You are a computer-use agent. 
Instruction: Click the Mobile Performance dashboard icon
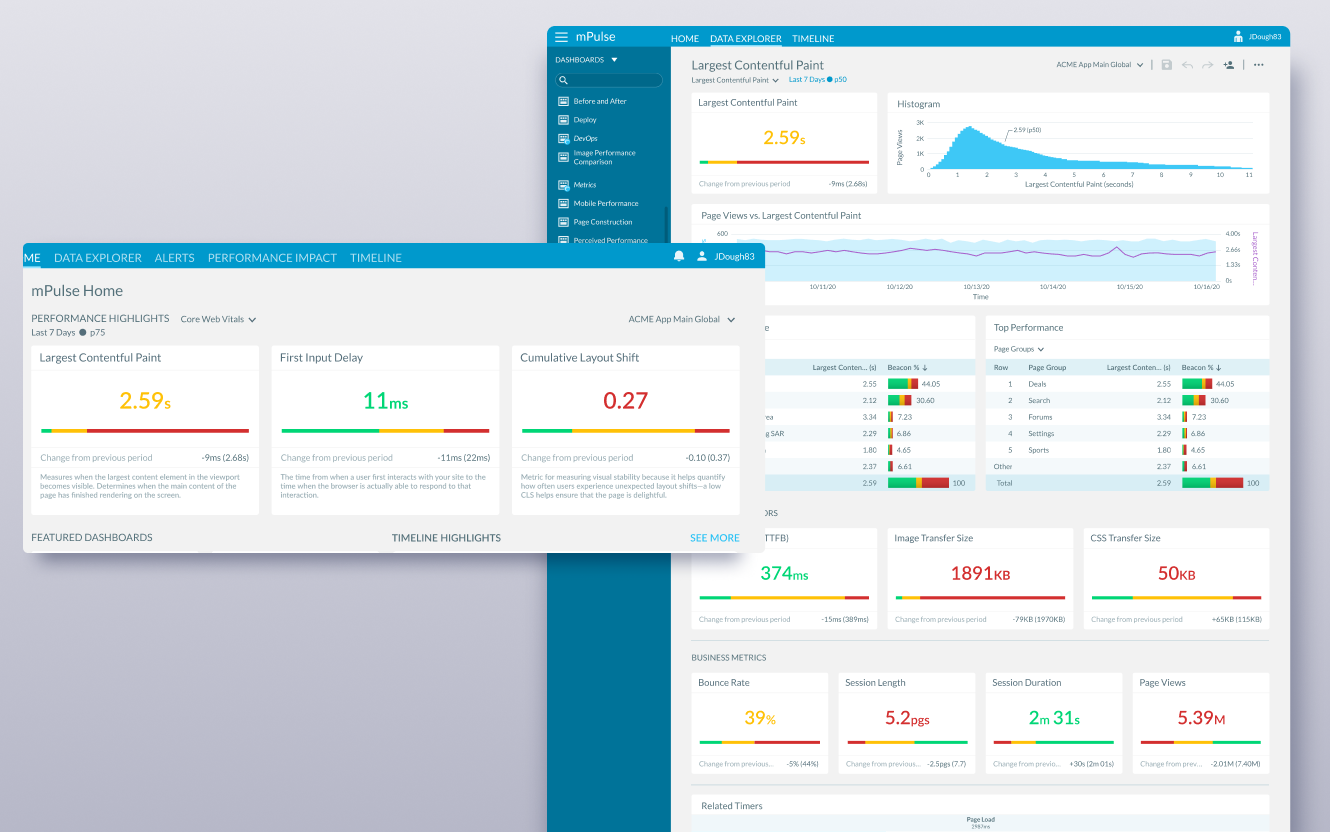pos(563,203)
